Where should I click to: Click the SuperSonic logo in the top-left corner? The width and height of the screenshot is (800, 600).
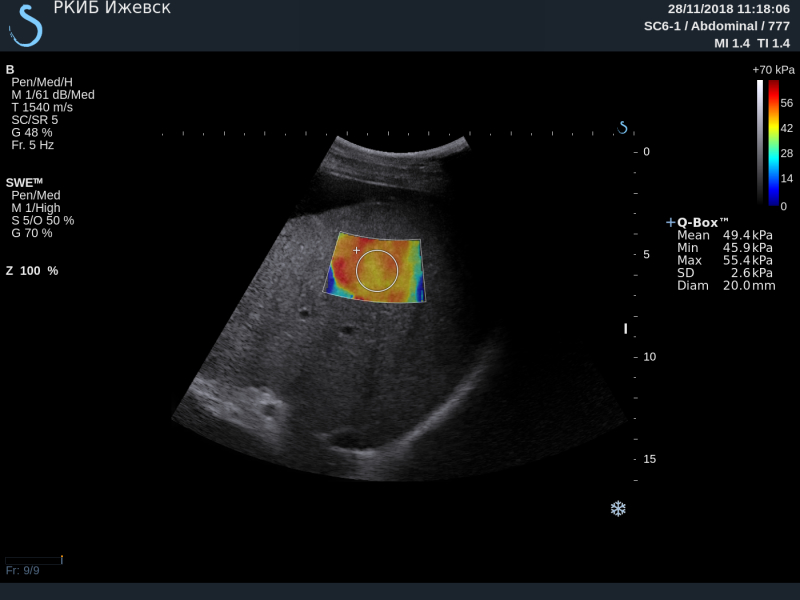point(26,26)
